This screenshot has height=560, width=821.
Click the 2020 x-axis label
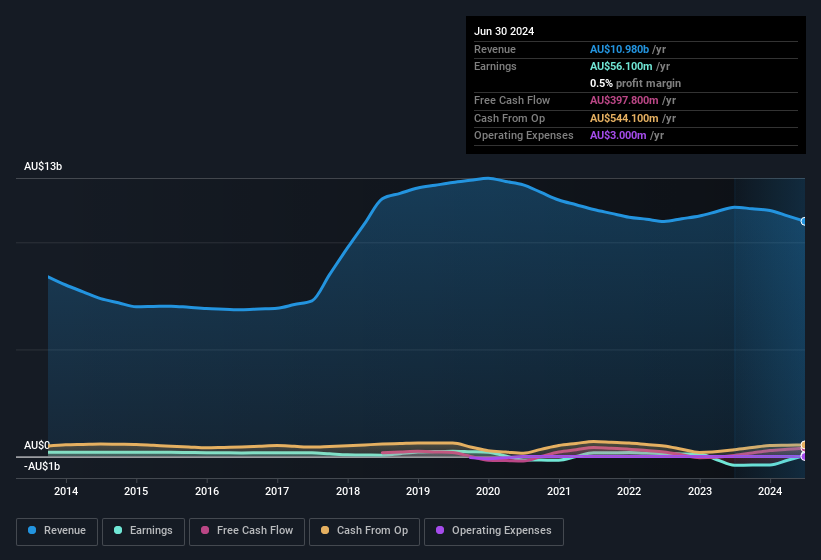(x=488, y=491)
